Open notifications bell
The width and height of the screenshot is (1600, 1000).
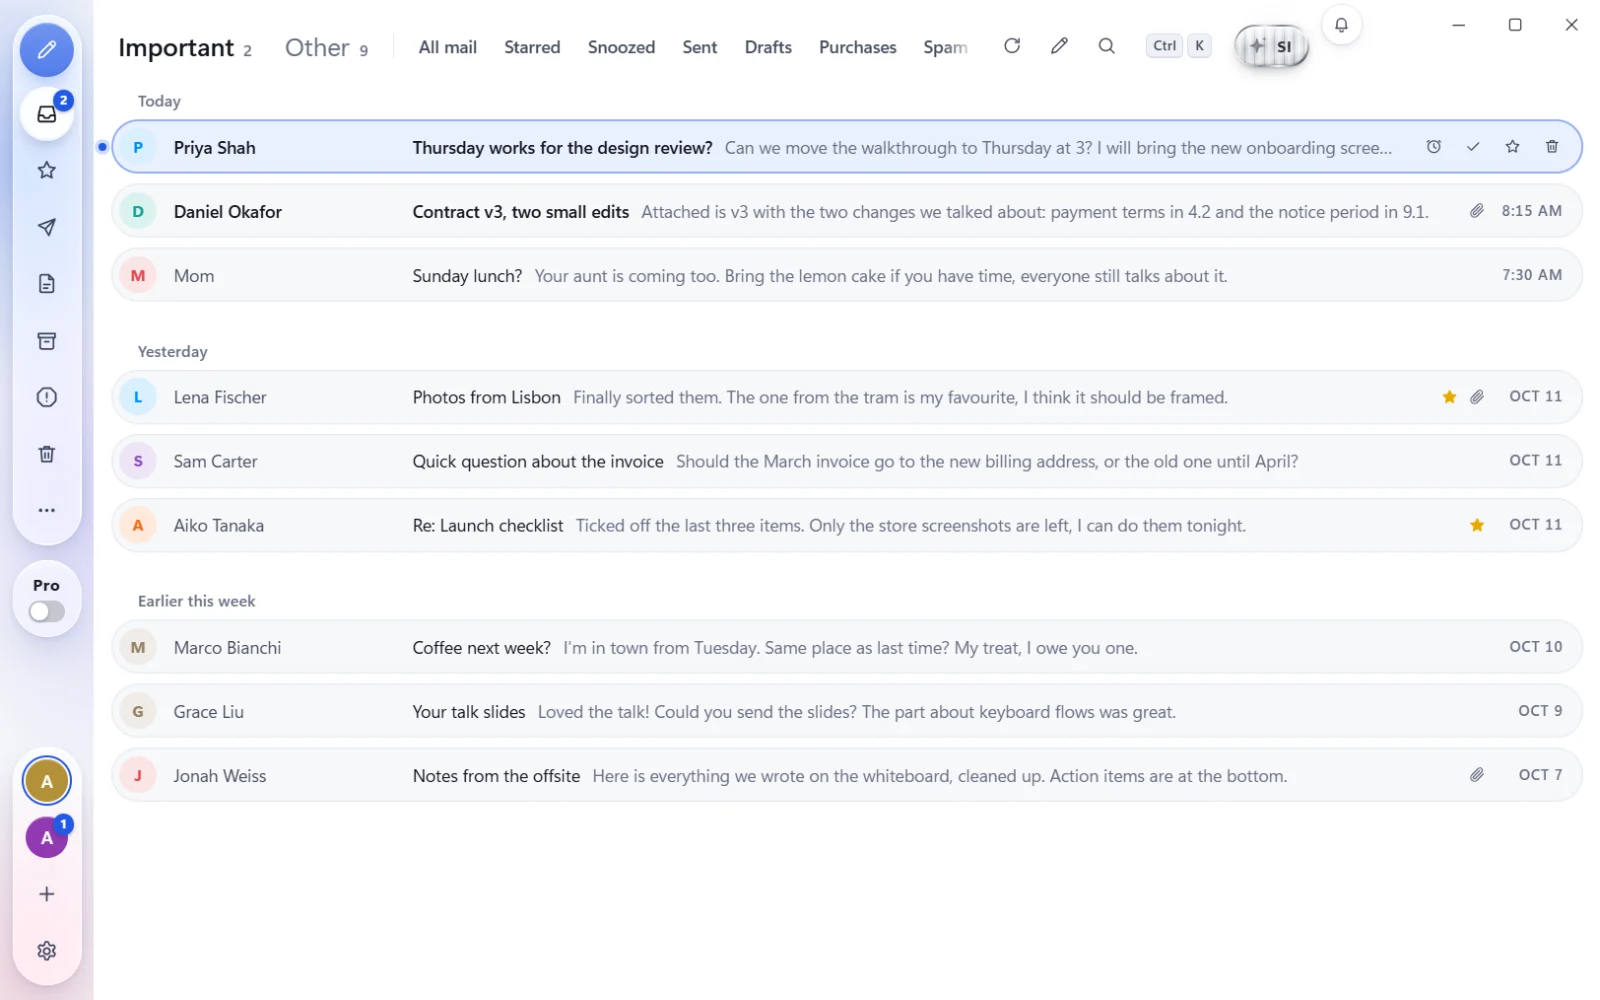click(1341, 25)
